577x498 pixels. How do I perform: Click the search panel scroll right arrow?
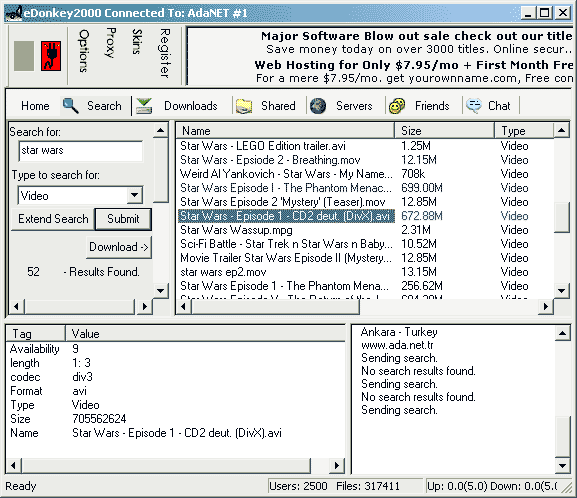click(145, 307)
